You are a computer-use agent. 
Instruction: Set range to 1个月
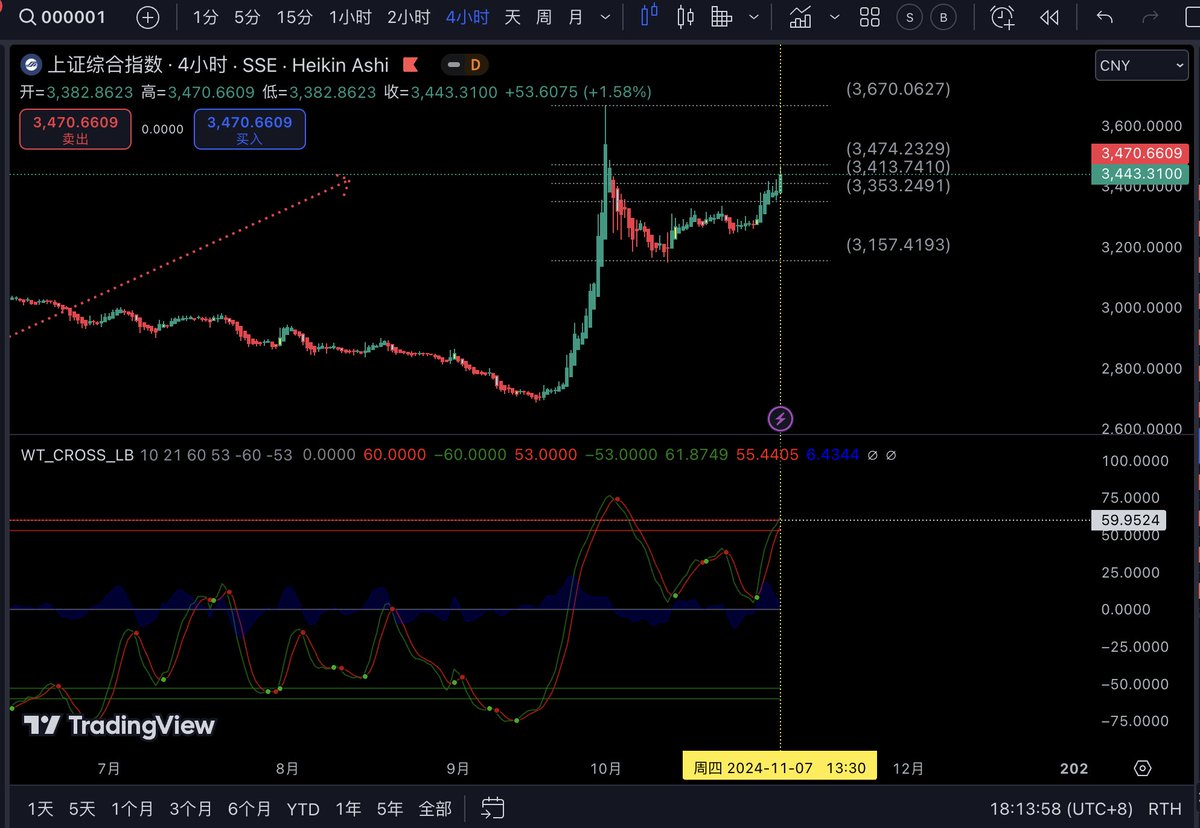(133, 808)
